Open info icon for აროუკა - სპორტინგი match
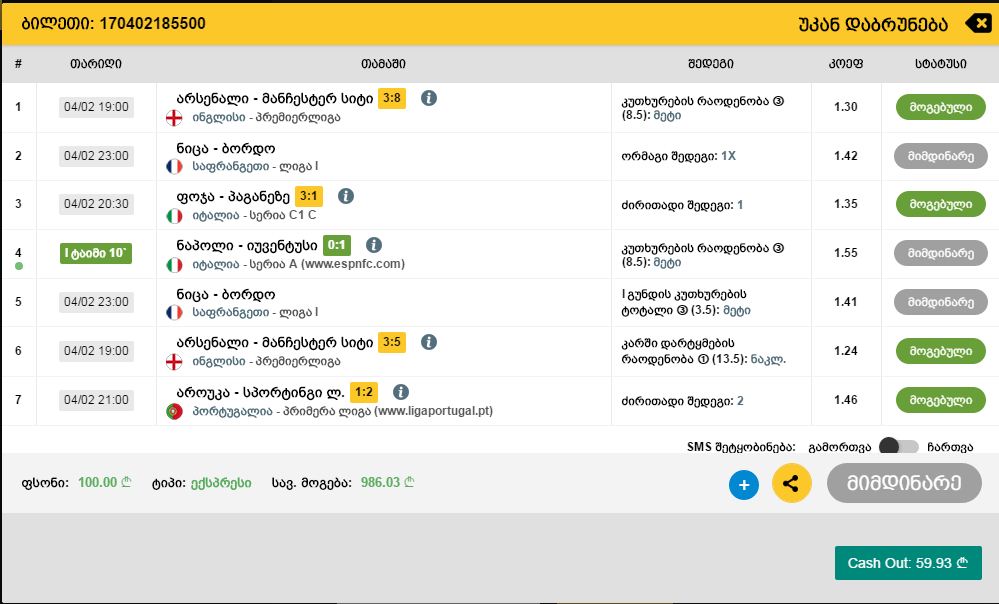 click(401, 392)
